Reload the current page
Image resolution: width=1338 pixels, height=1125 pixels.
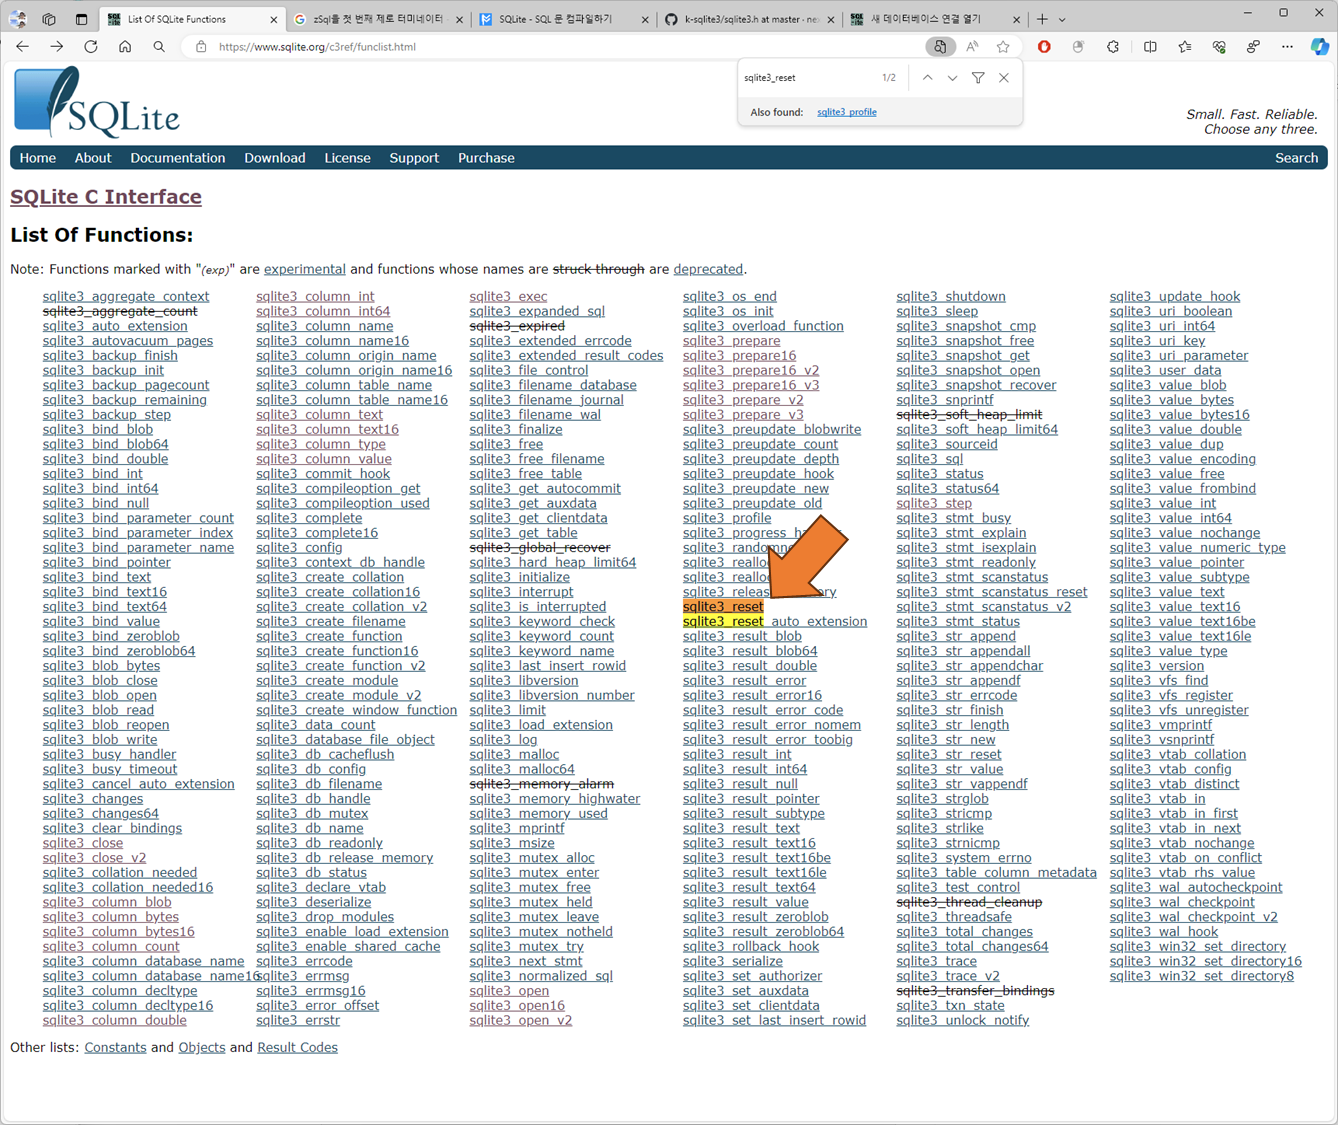[91, 47]
